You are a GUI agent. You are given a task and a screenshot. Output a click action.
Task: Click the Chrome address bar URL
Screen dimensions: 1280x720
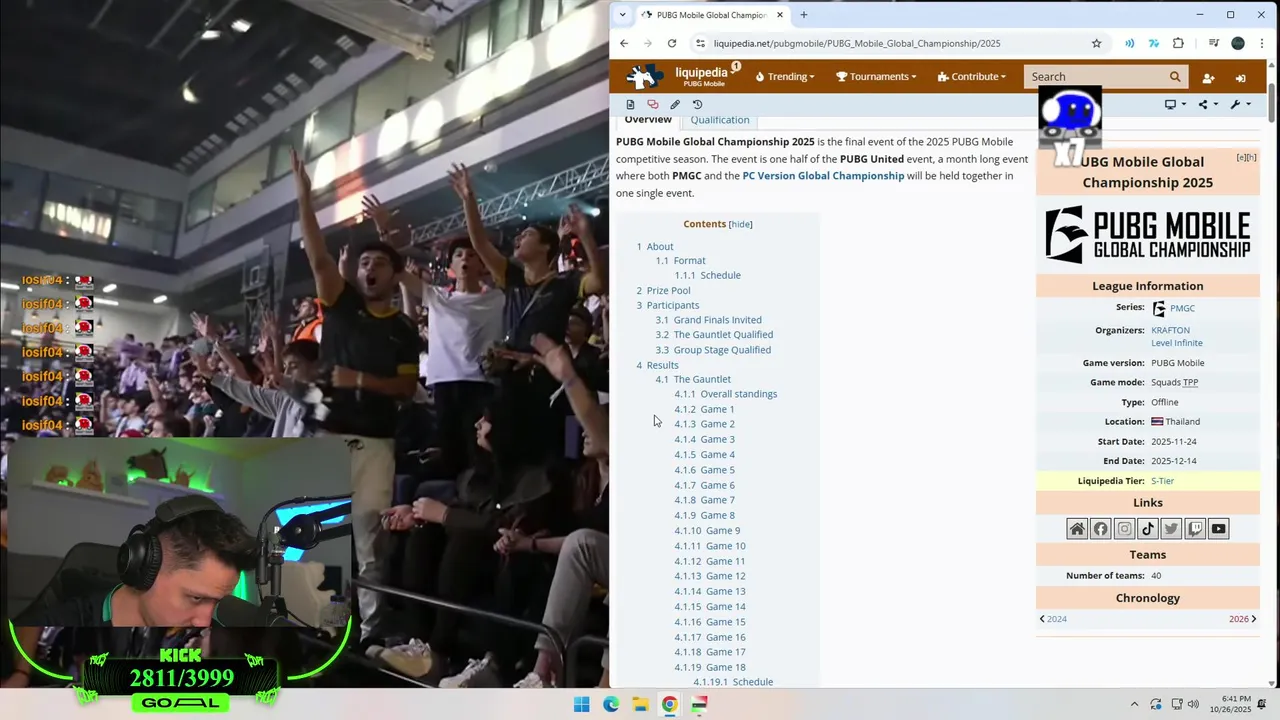point(857,43)
